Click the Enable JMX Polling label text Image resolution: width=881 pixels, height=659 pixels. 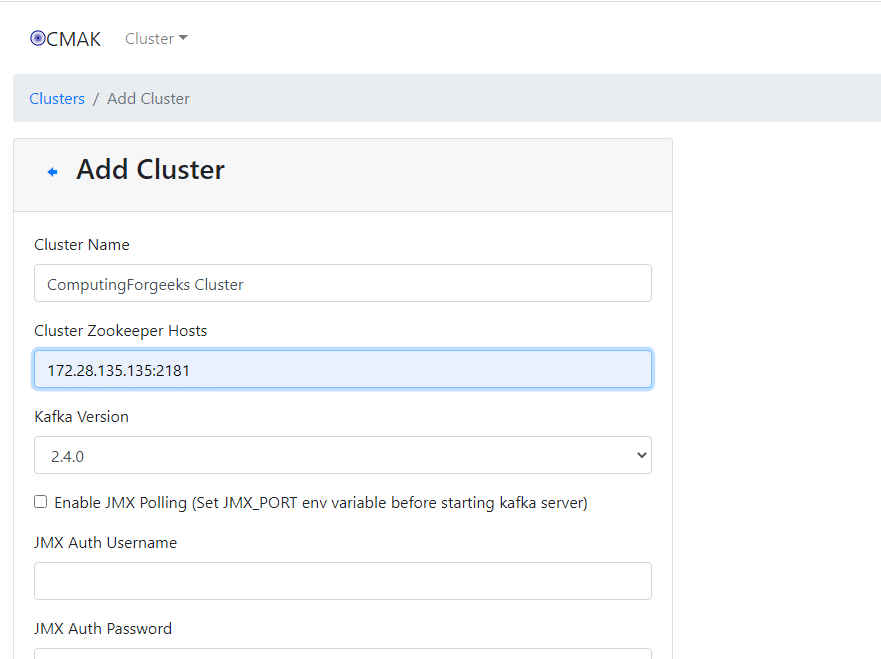point(321,503)
